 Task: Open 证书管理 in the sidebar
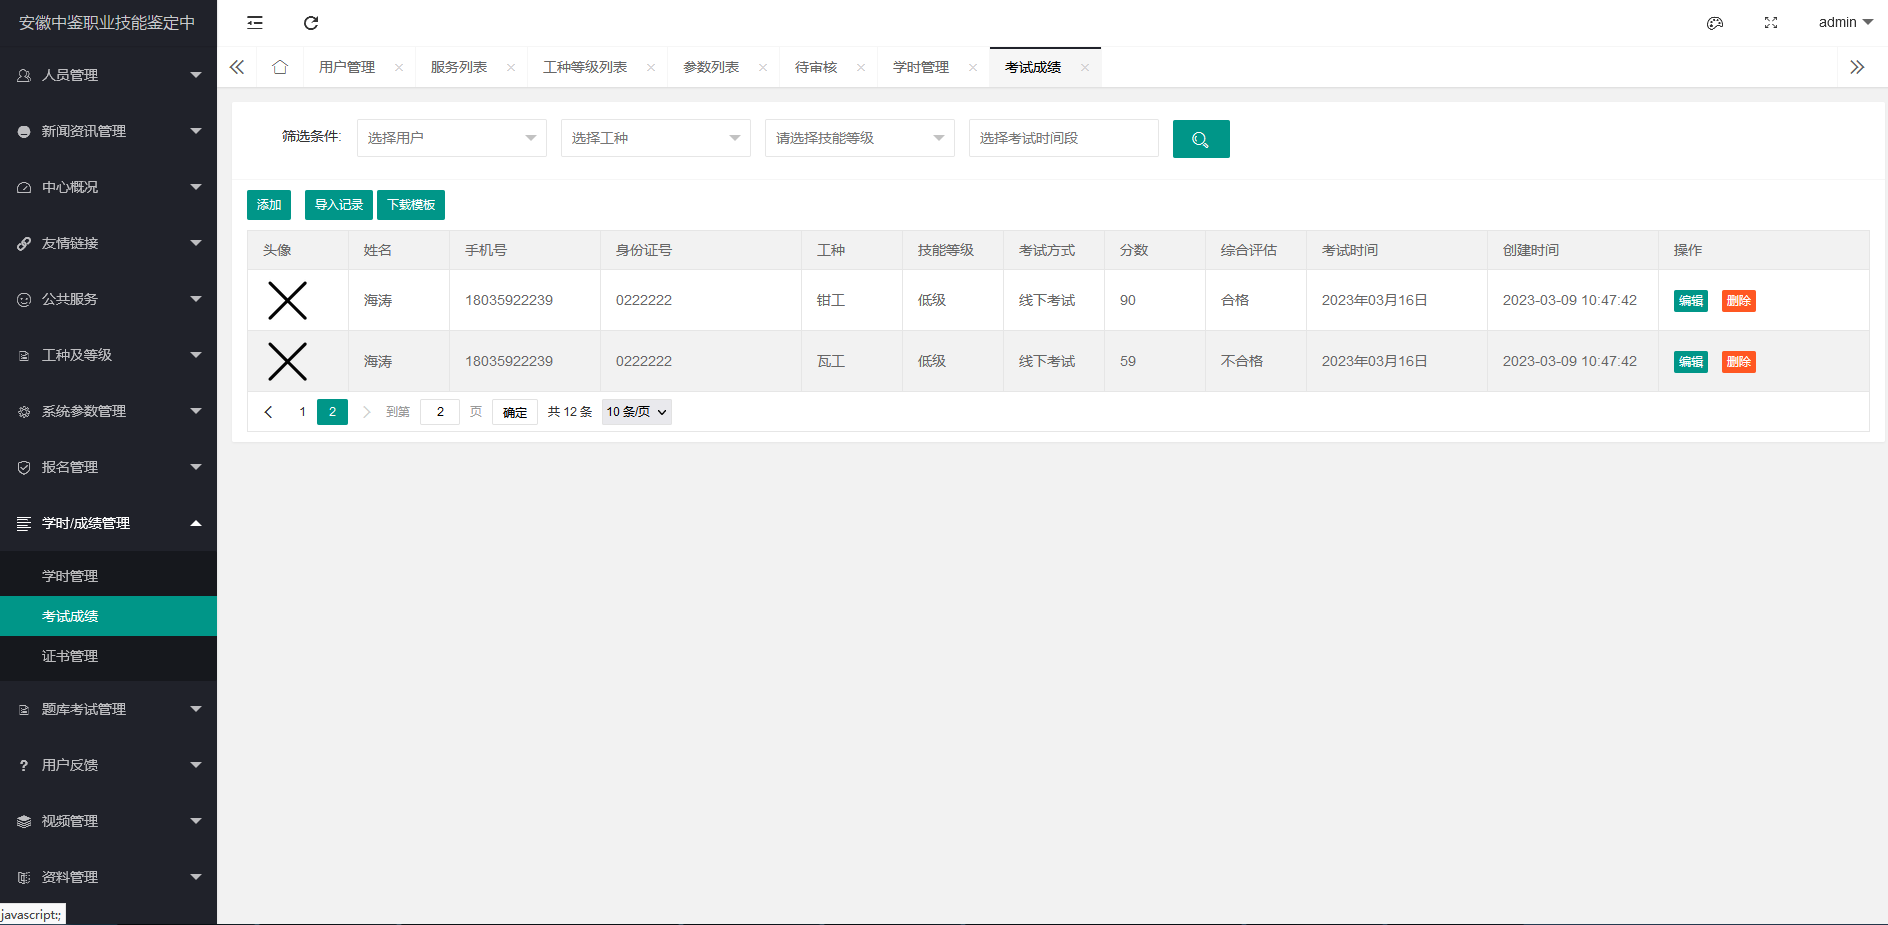(108, 656)
